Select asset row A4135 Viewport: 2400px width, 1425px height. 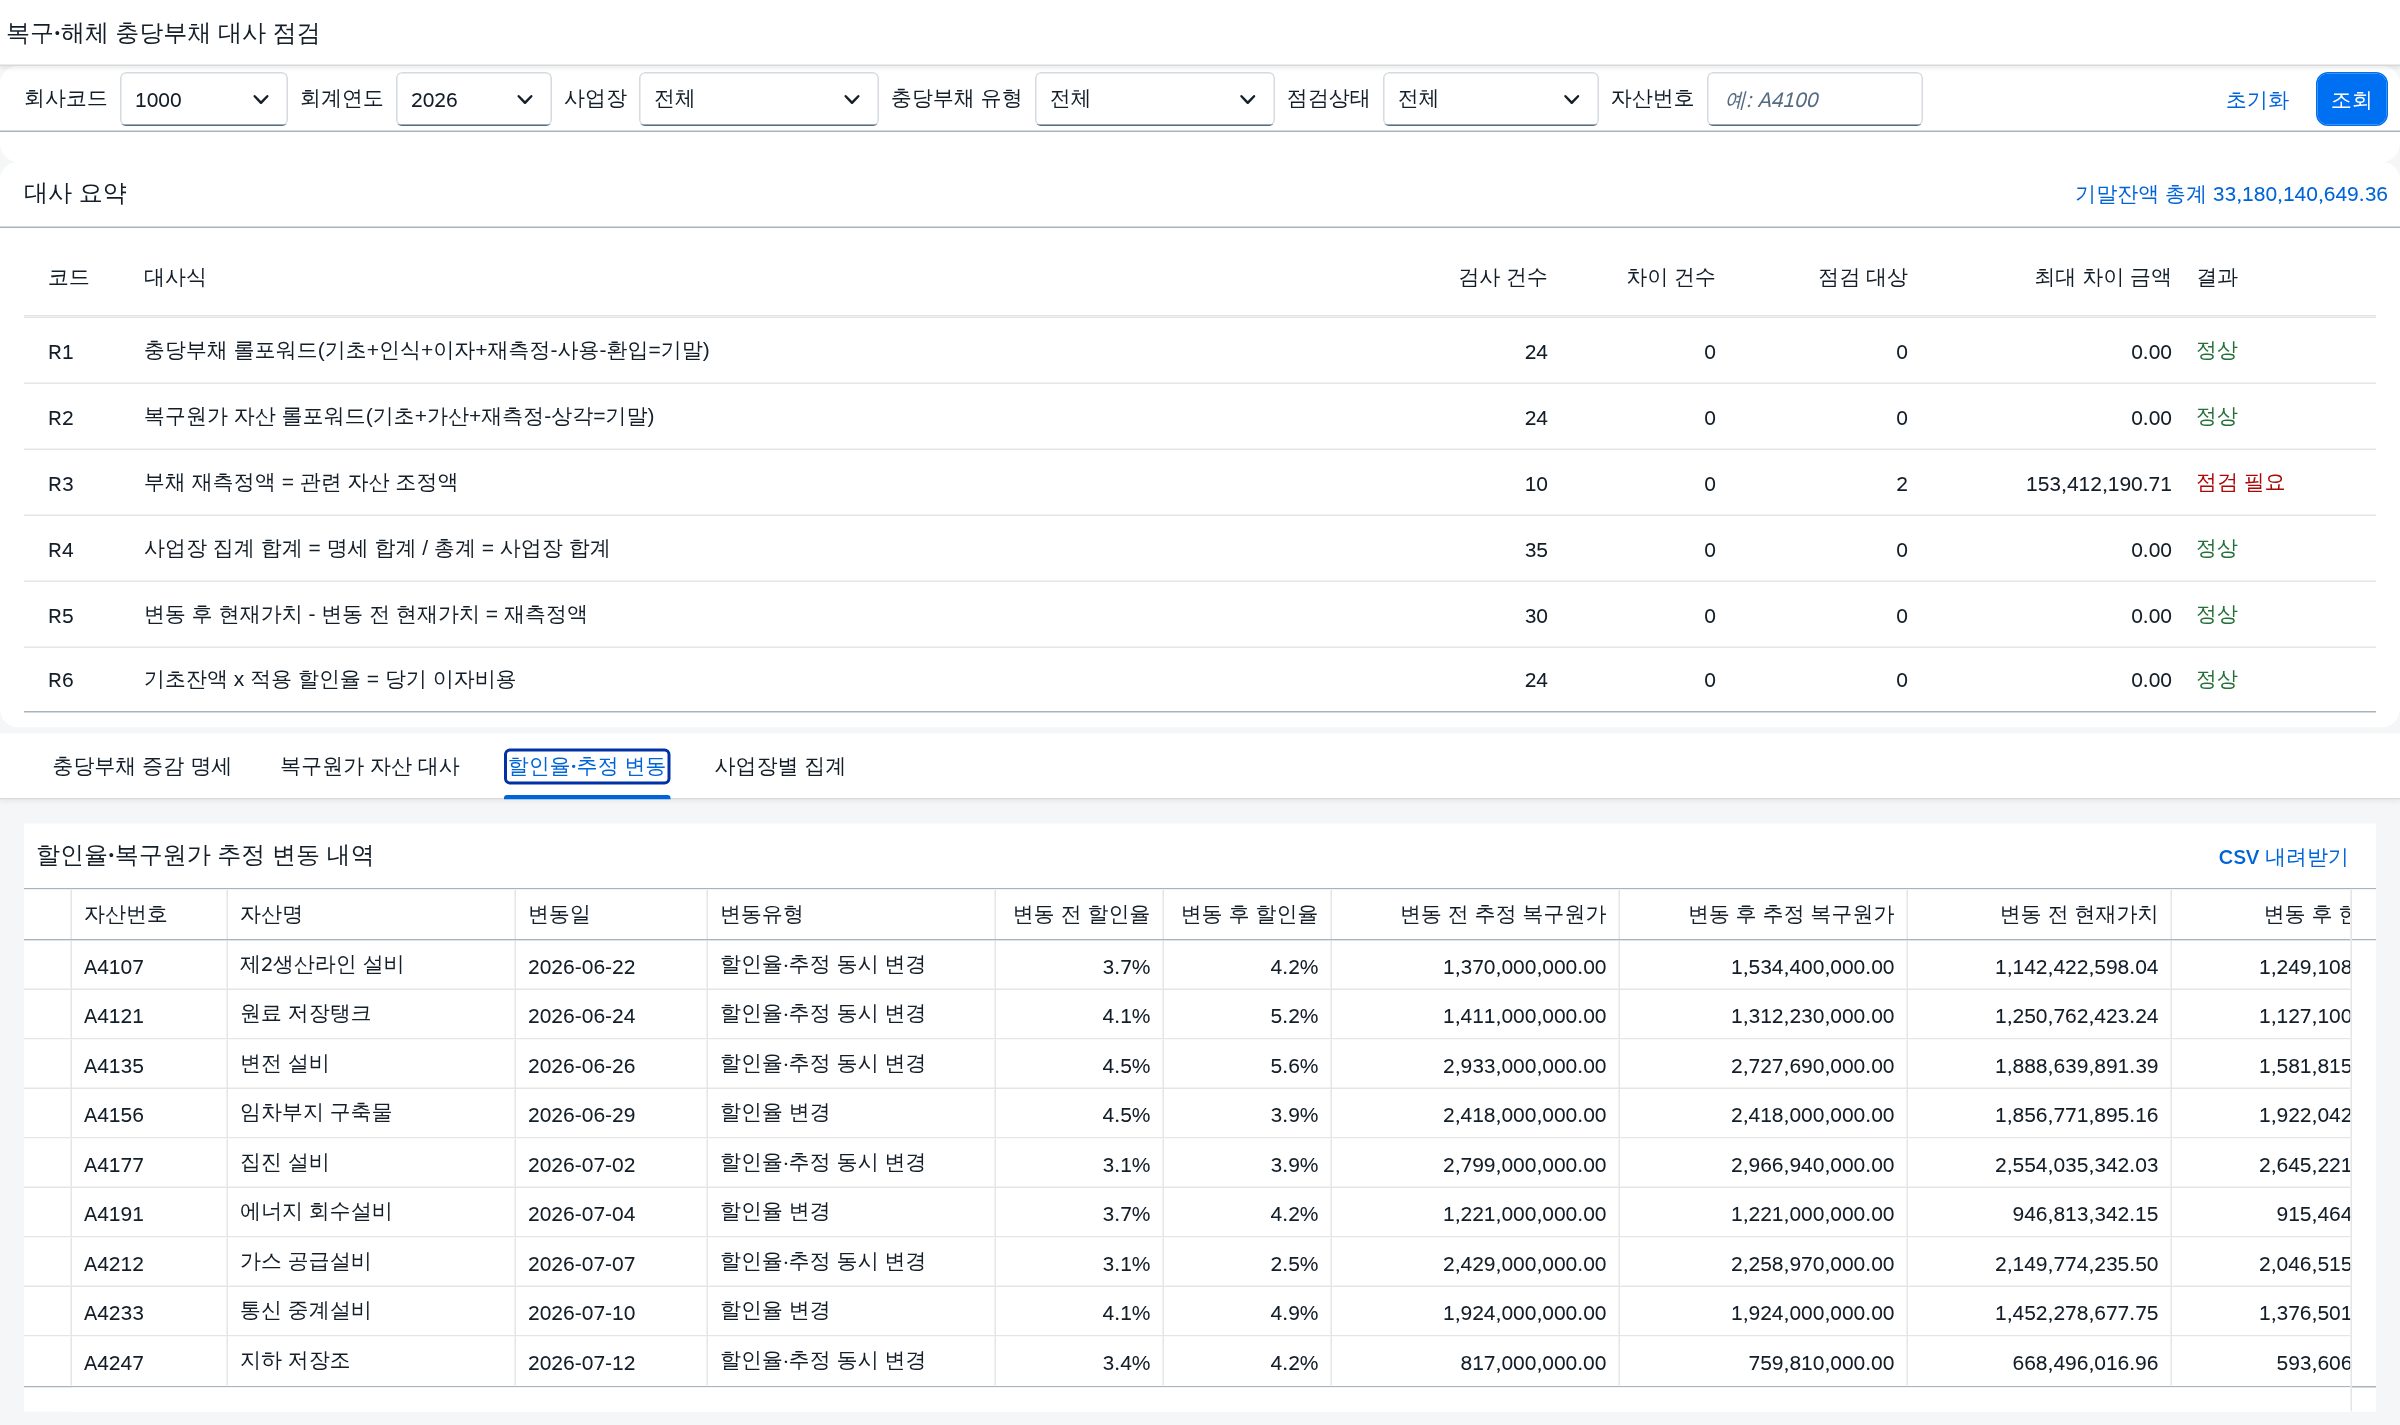point(1187,1065)
